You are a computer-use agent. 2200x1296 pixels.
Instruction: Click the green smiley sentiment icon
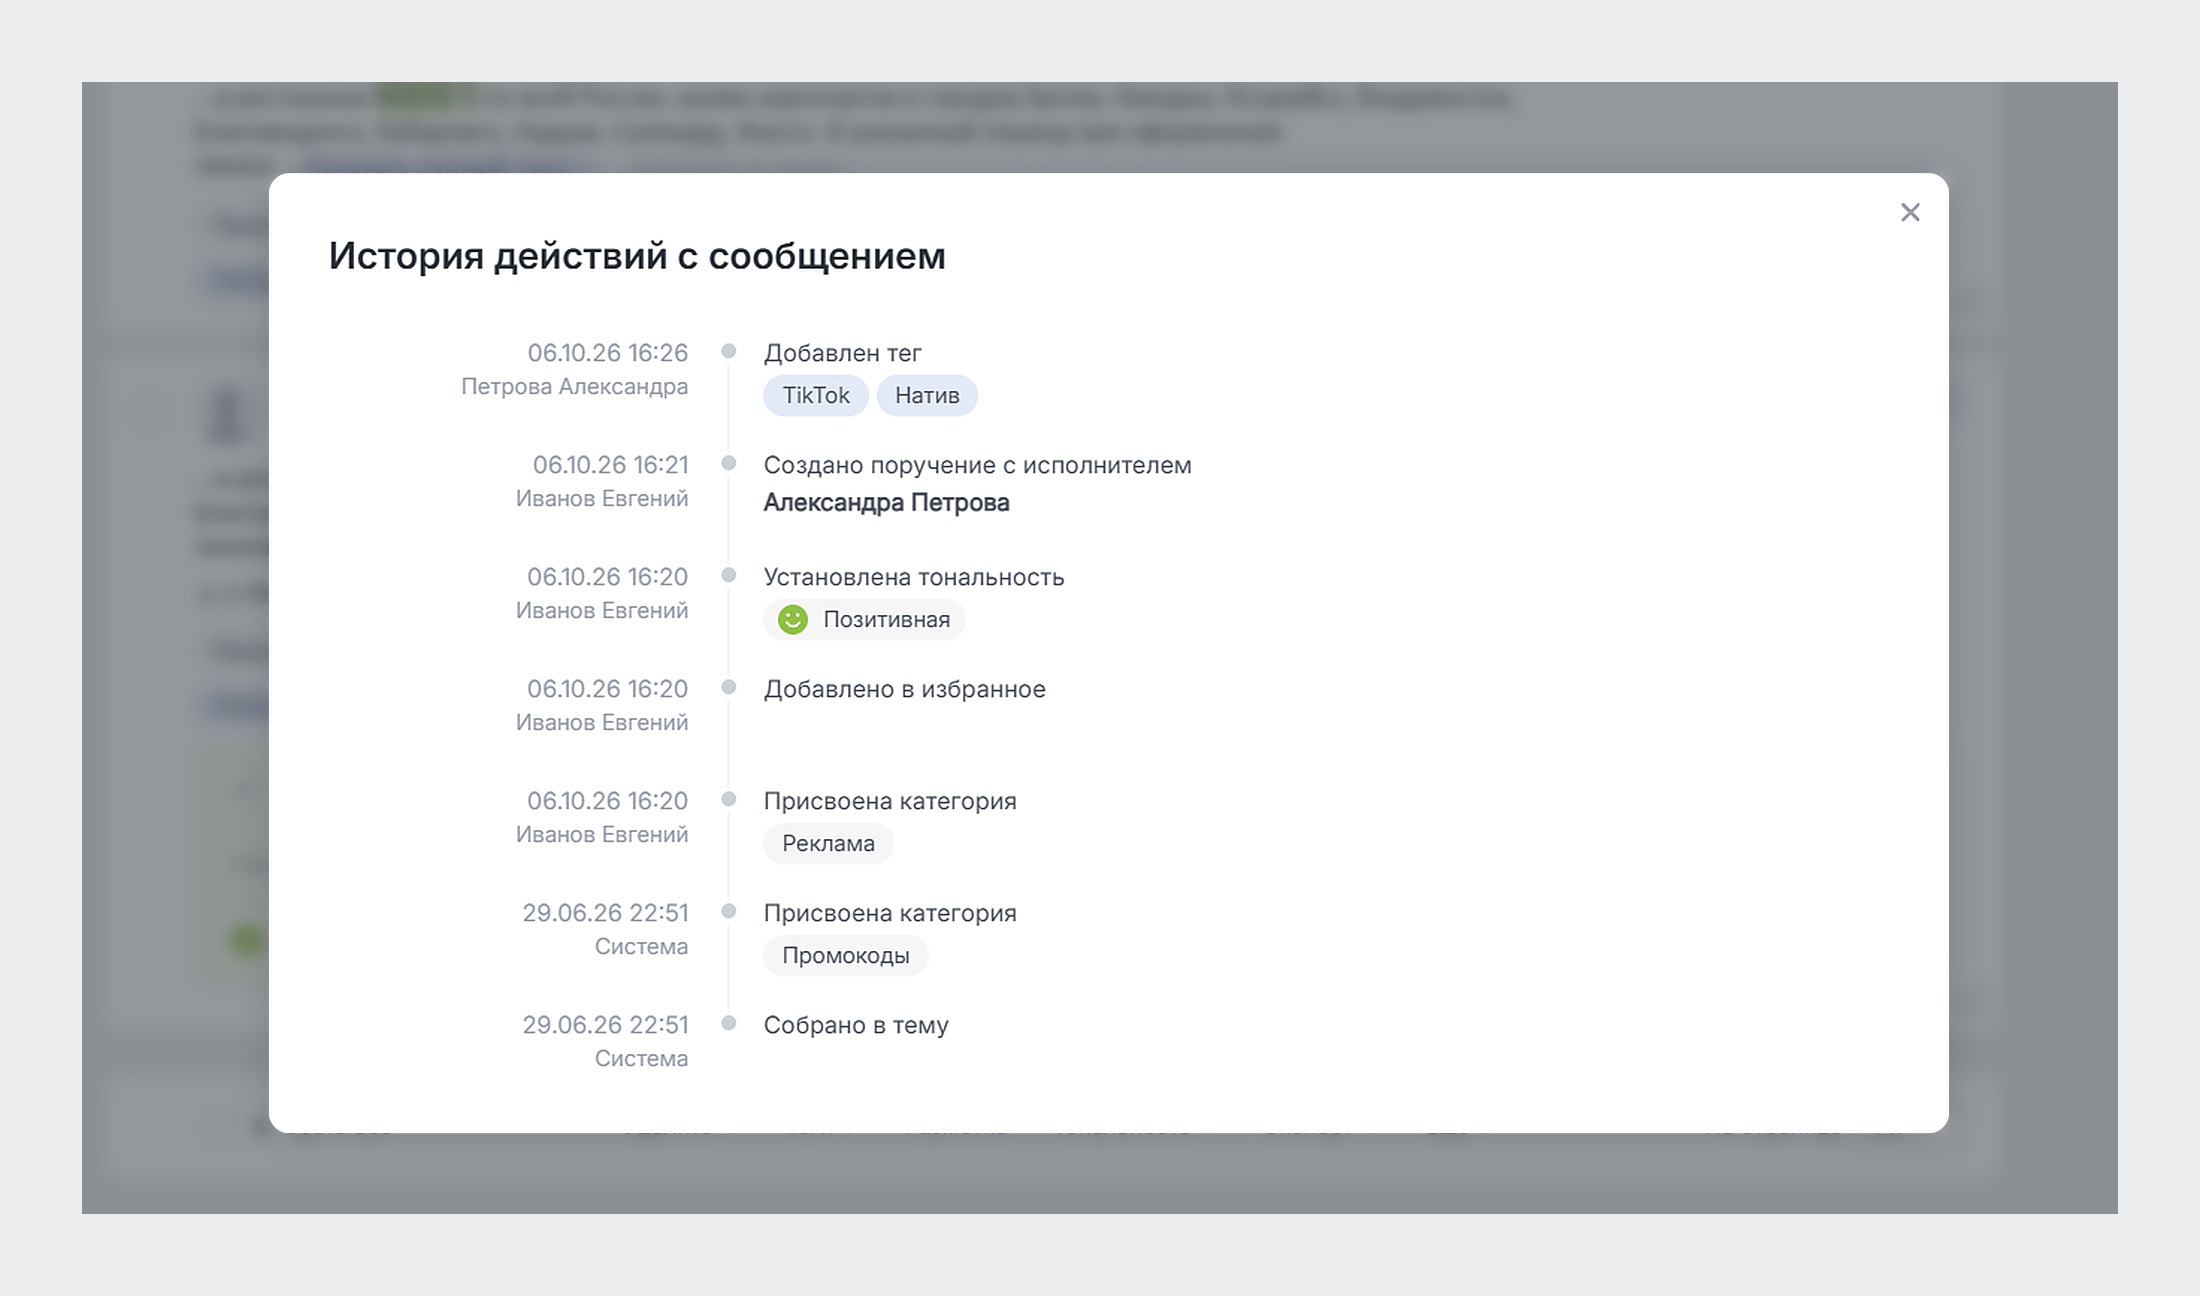pyautogui.click(x=793, y=619)
